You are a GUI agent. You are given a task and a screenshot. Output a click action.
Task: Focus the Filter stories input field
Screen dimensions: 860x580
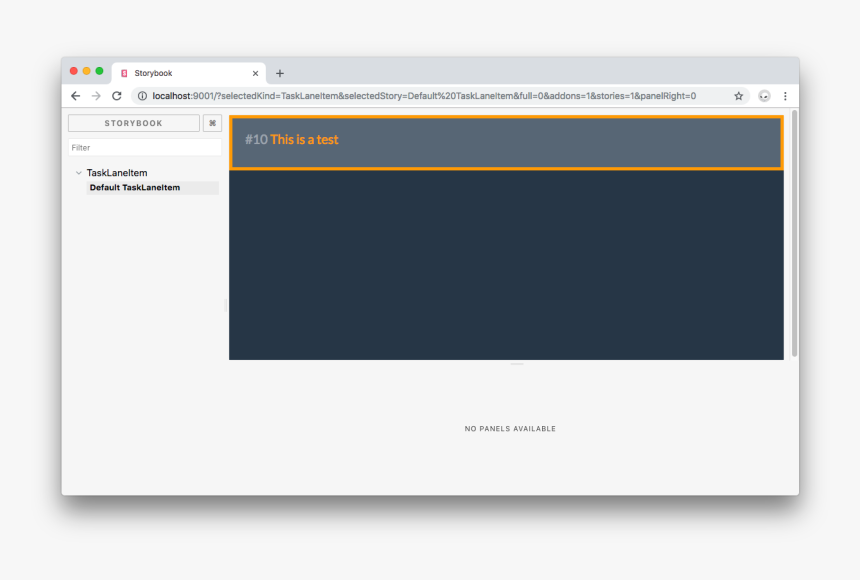[144, 147]
